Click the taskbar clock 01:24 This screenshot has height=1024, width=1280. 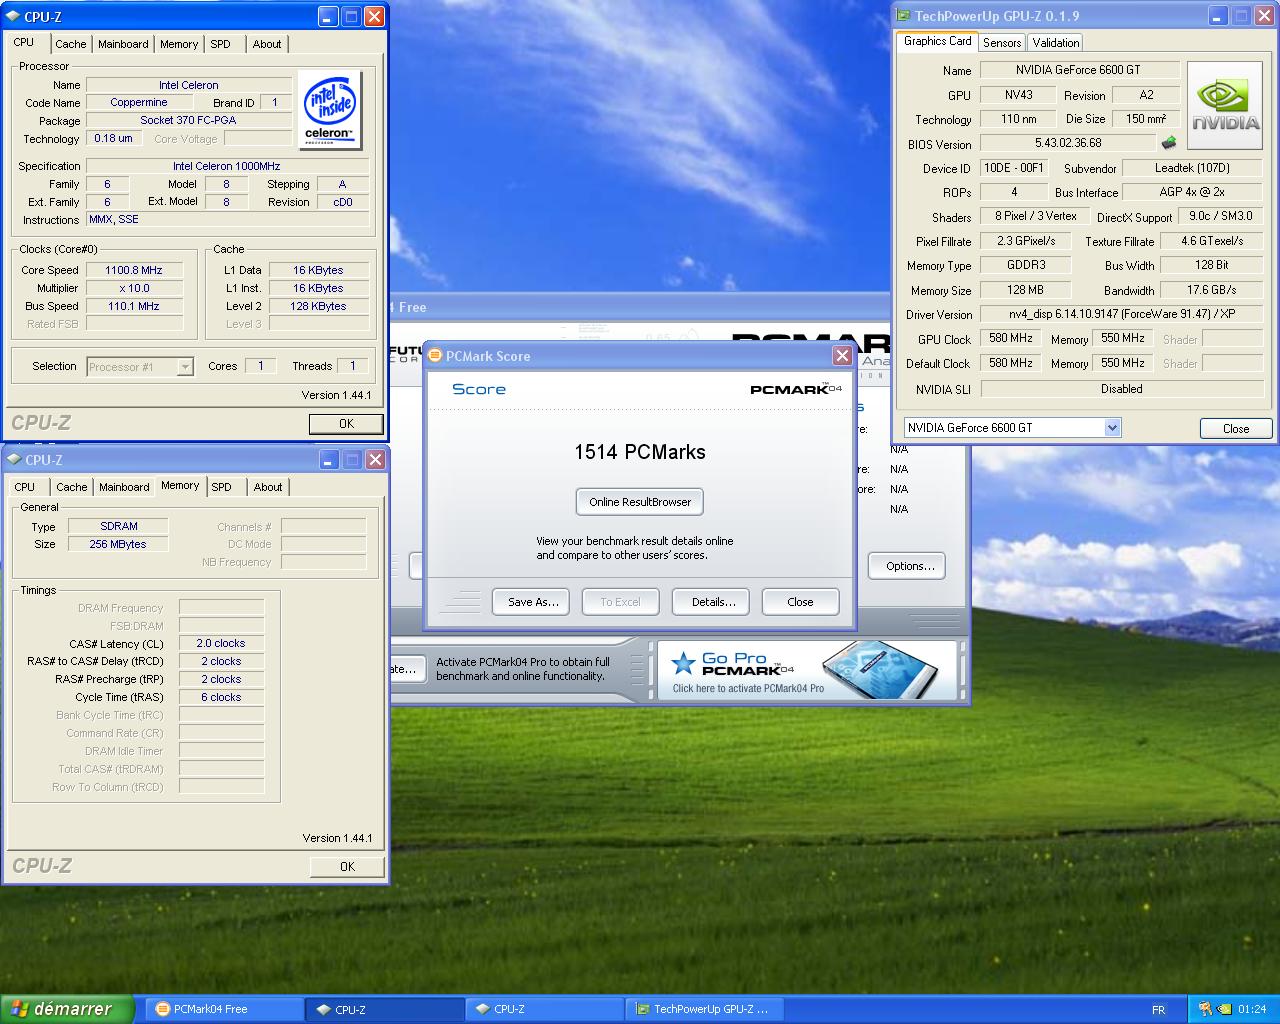tap(1251, 1010)
